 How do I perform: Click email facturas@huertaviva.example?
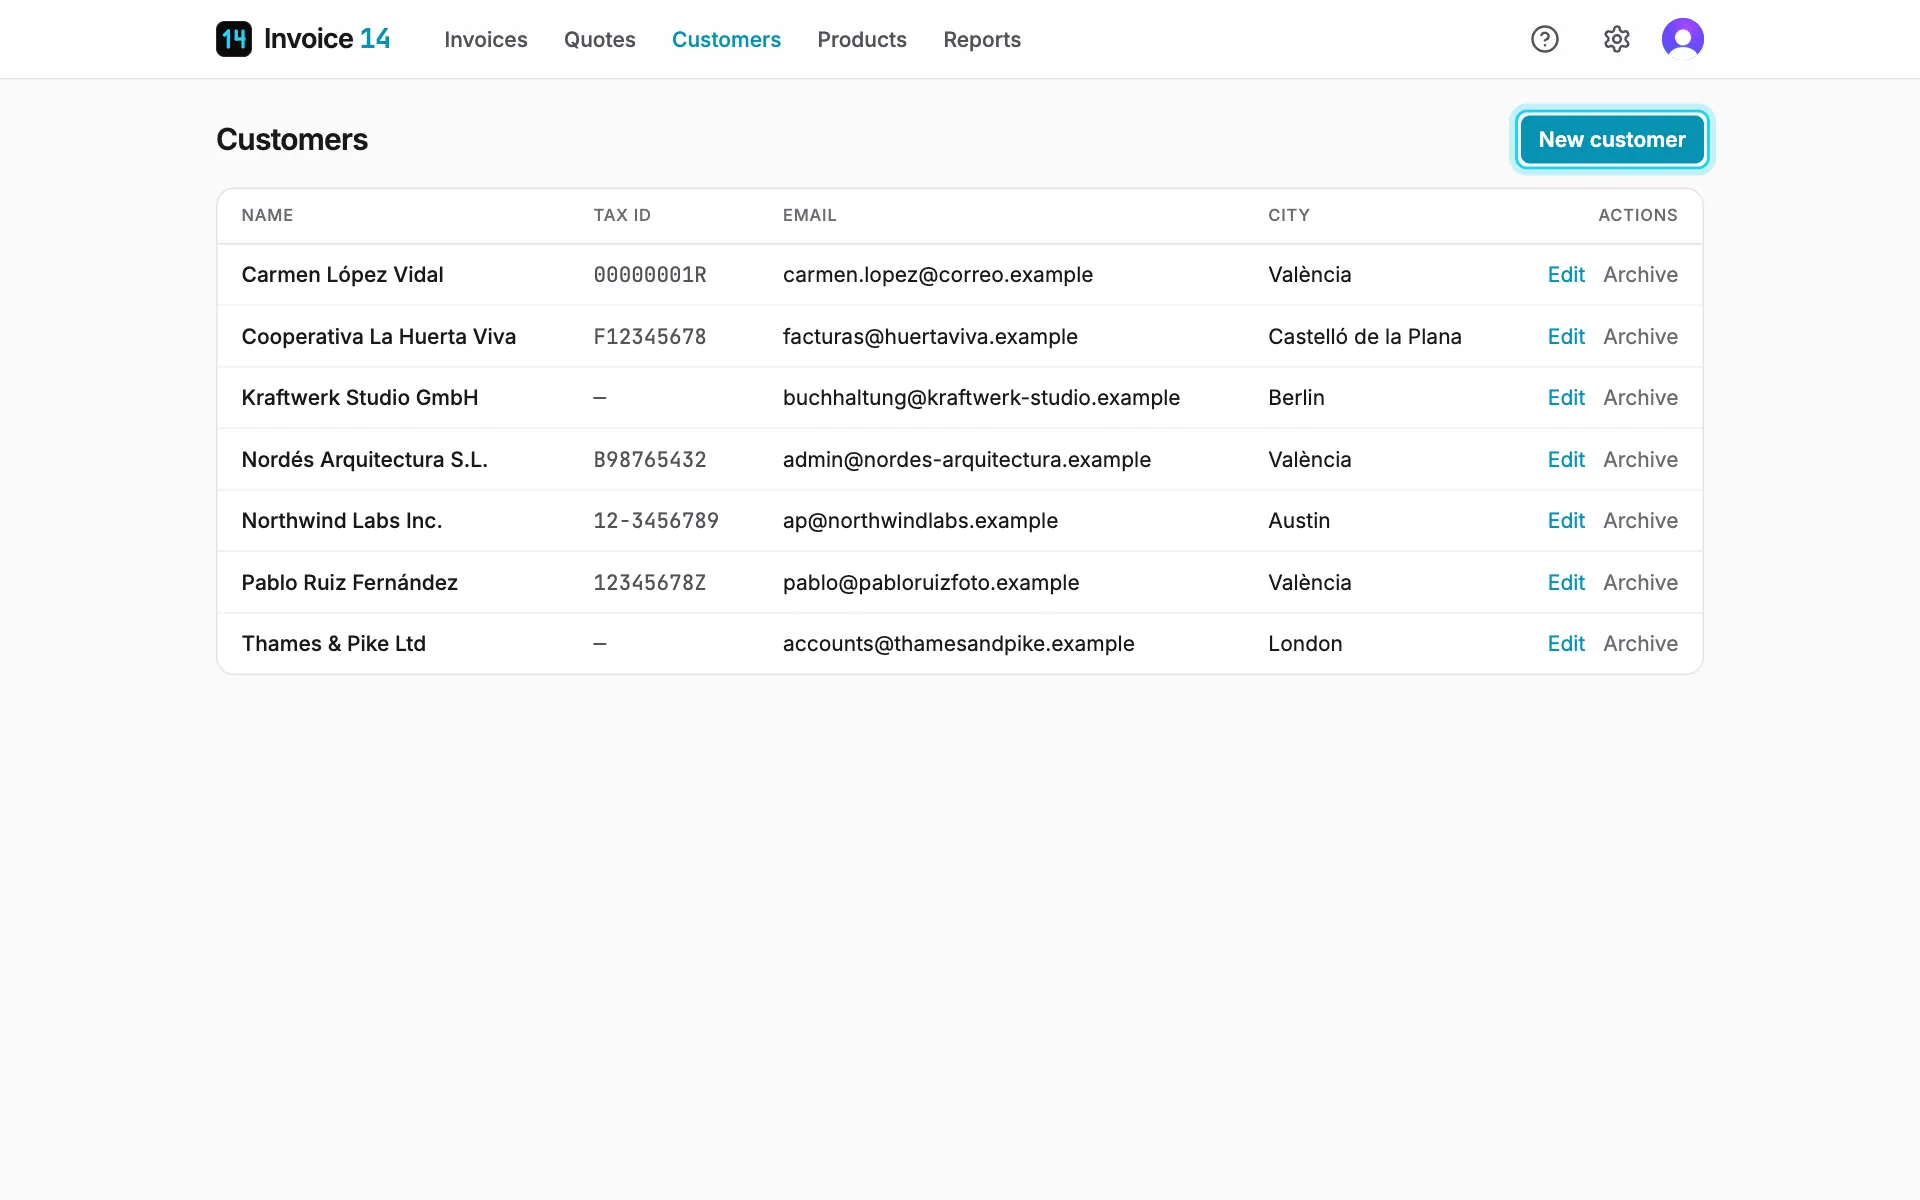pos(930,337)
